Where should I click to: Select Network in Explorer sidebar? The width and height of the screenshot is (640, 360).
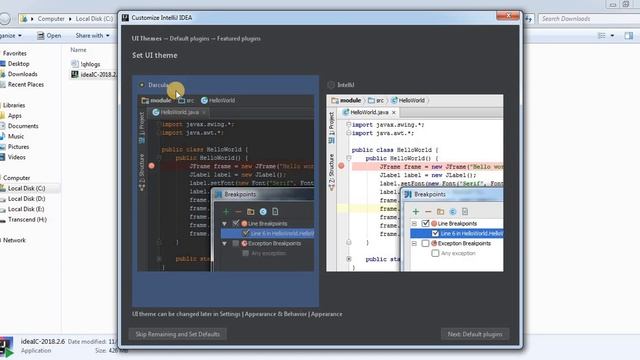click(x=14, y=240)
